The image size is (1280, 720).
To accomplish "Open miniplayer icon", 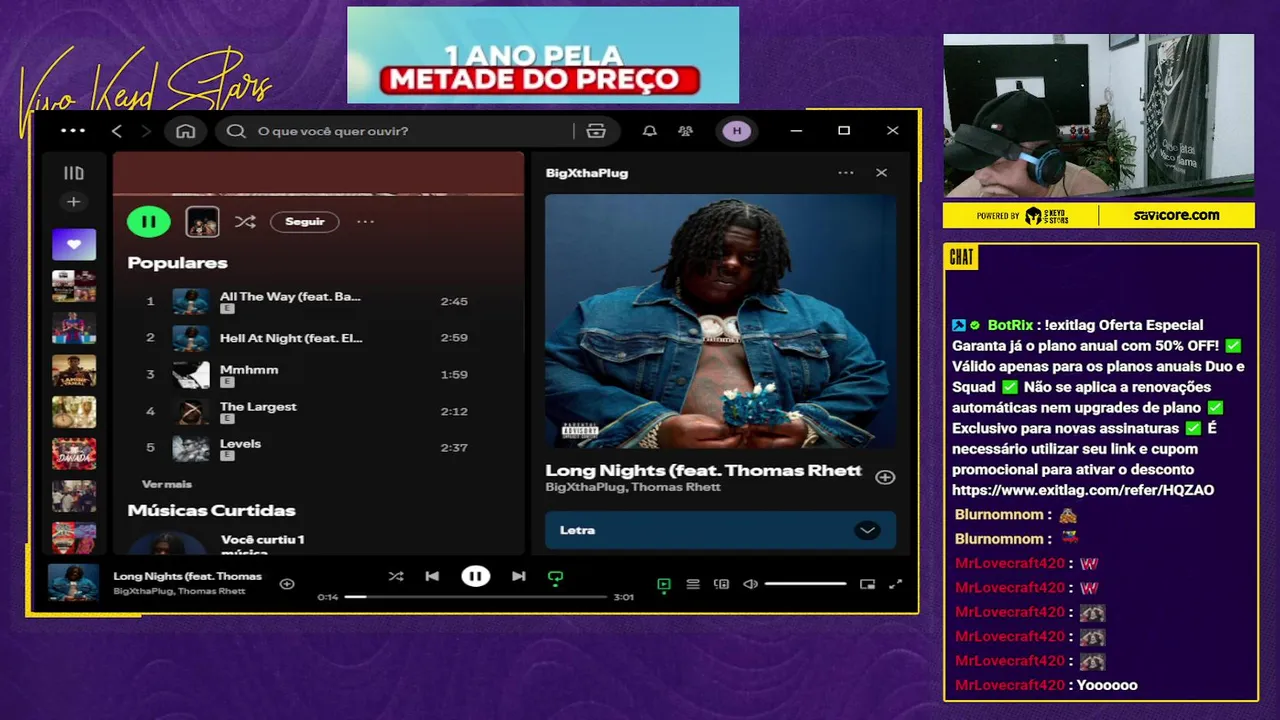I will tap(867, 584).
